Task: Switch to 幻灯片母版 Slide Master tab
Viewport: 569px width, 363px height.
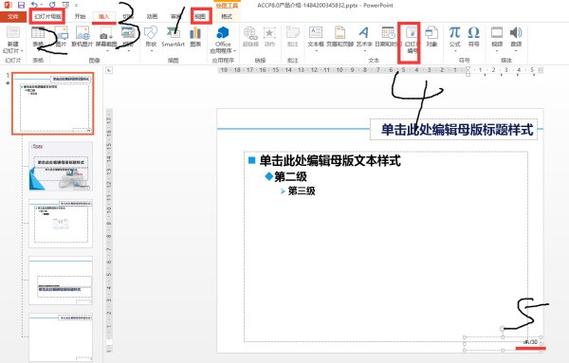Action: click(48, 17)
